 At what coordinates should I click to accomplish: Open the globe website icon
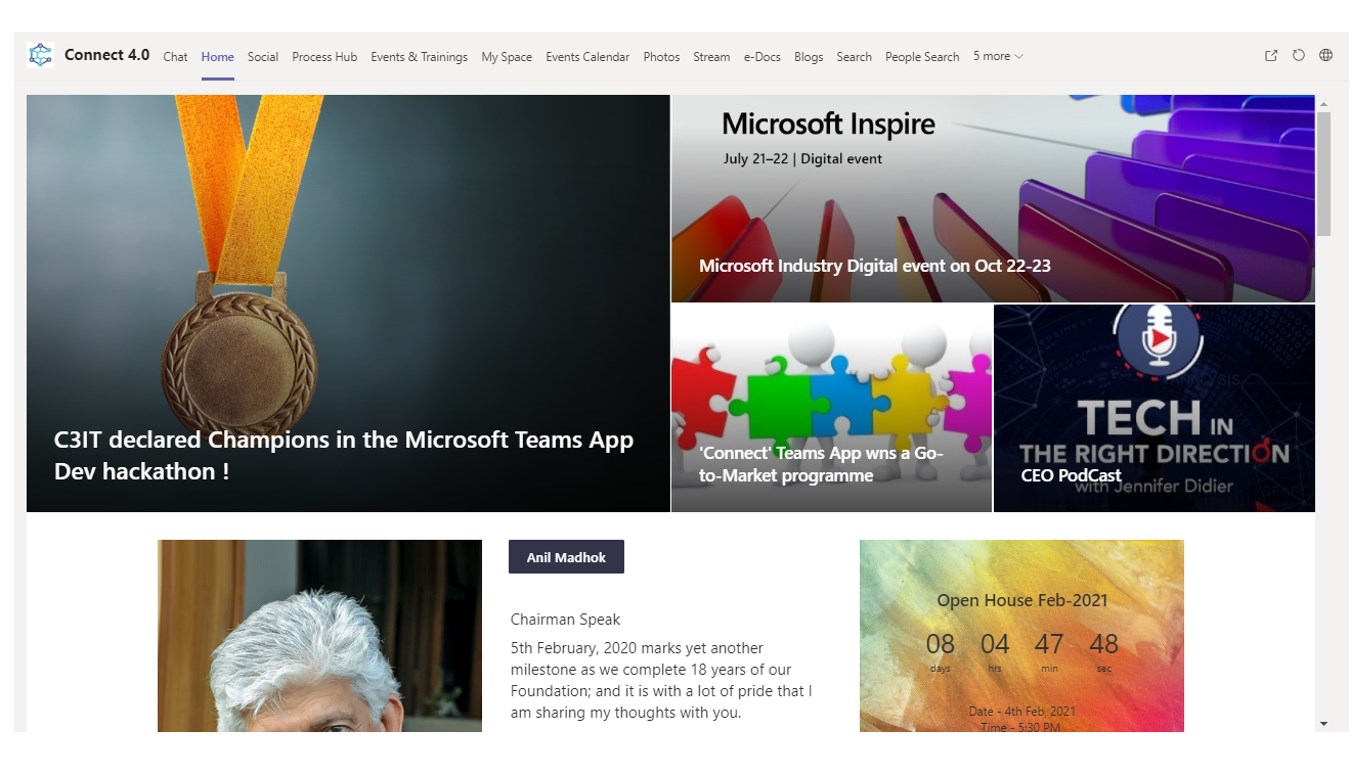coord(1326,56)
